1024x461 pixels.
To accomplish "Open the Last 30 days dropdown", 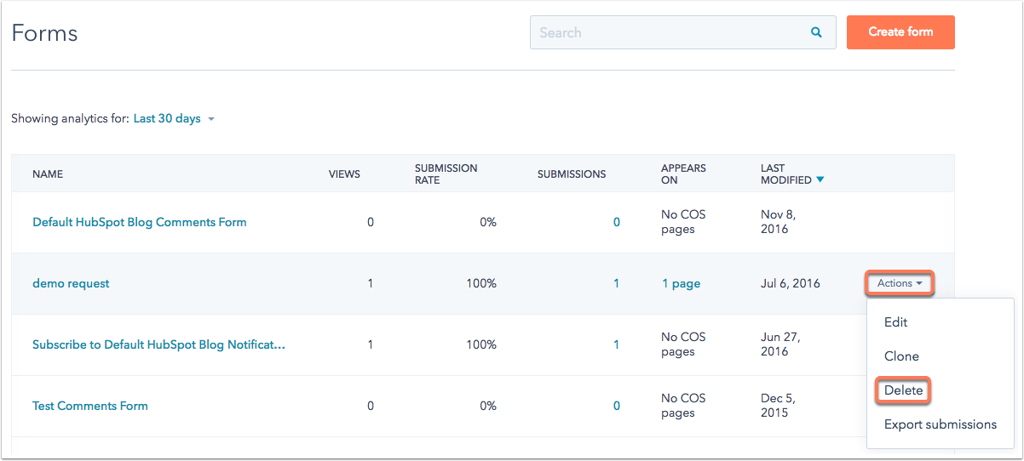I will click(174, 119).
